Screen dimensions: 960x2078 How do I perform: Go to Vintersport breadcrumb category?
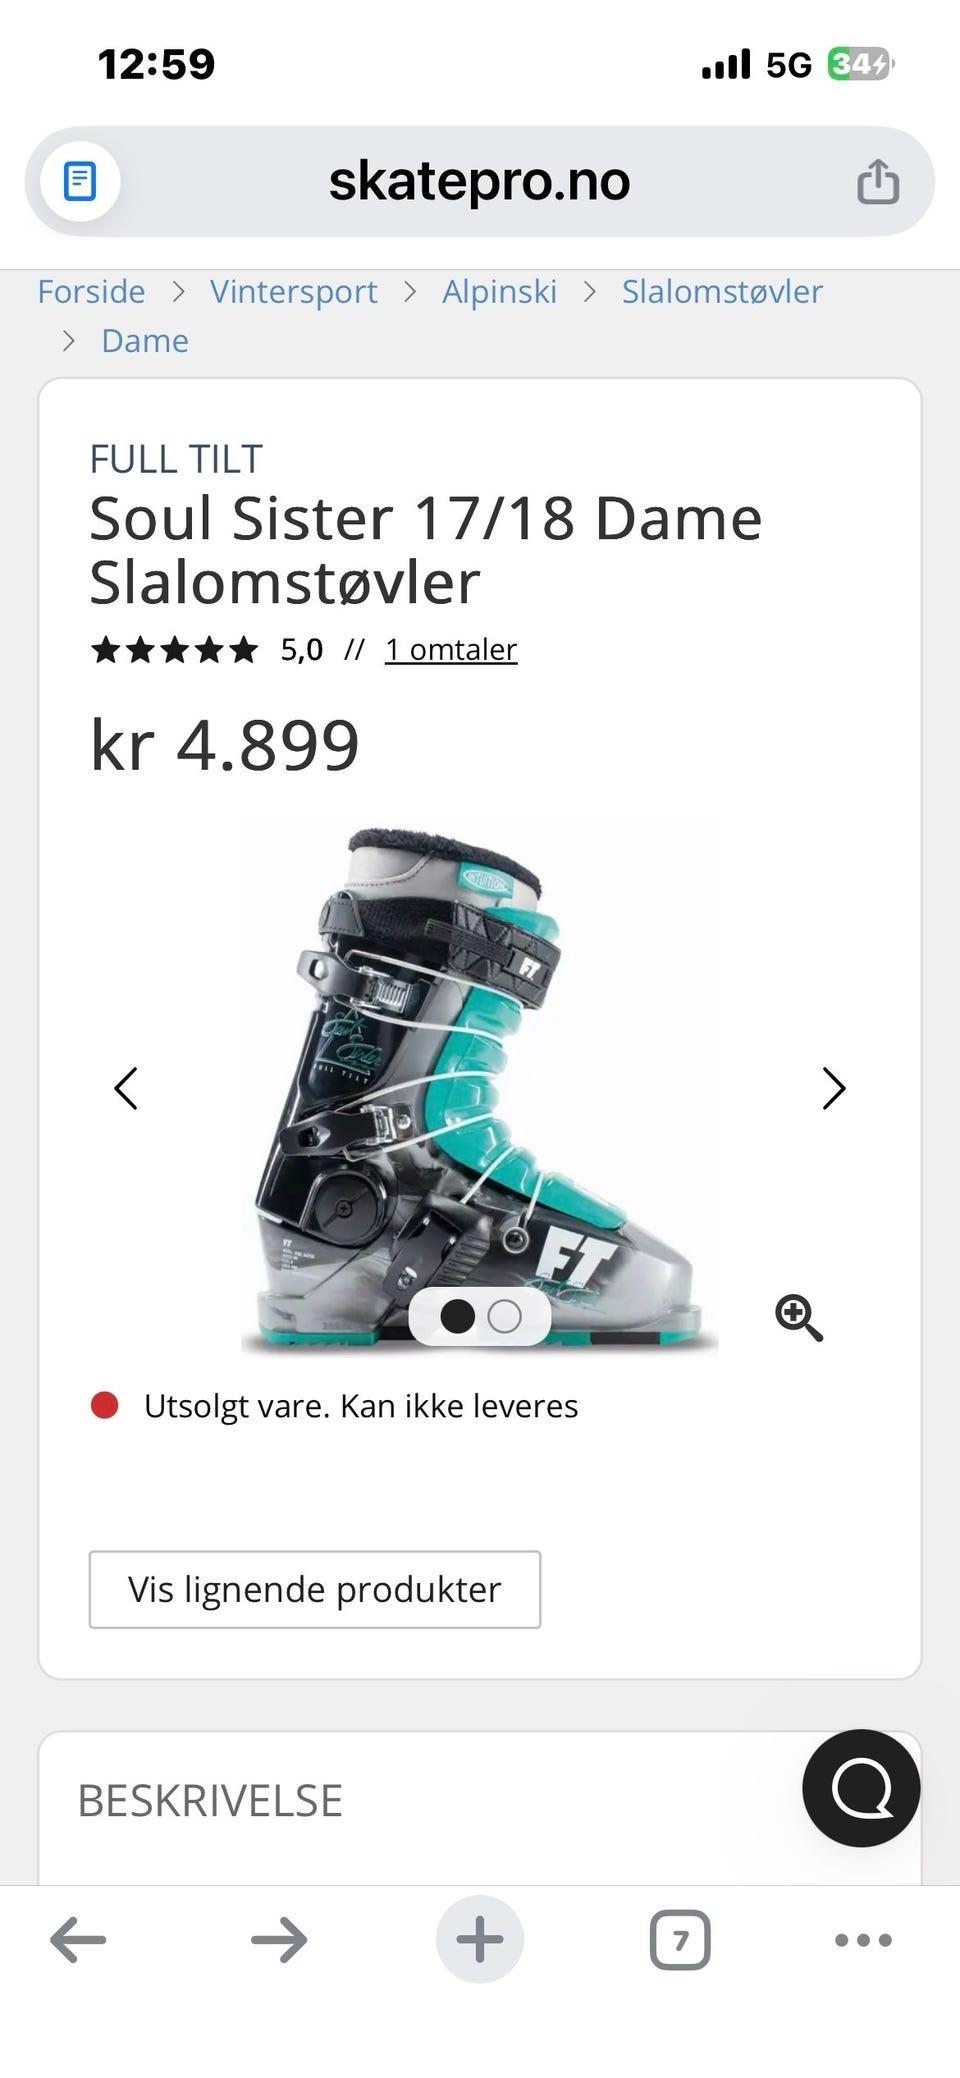point(294,291)
